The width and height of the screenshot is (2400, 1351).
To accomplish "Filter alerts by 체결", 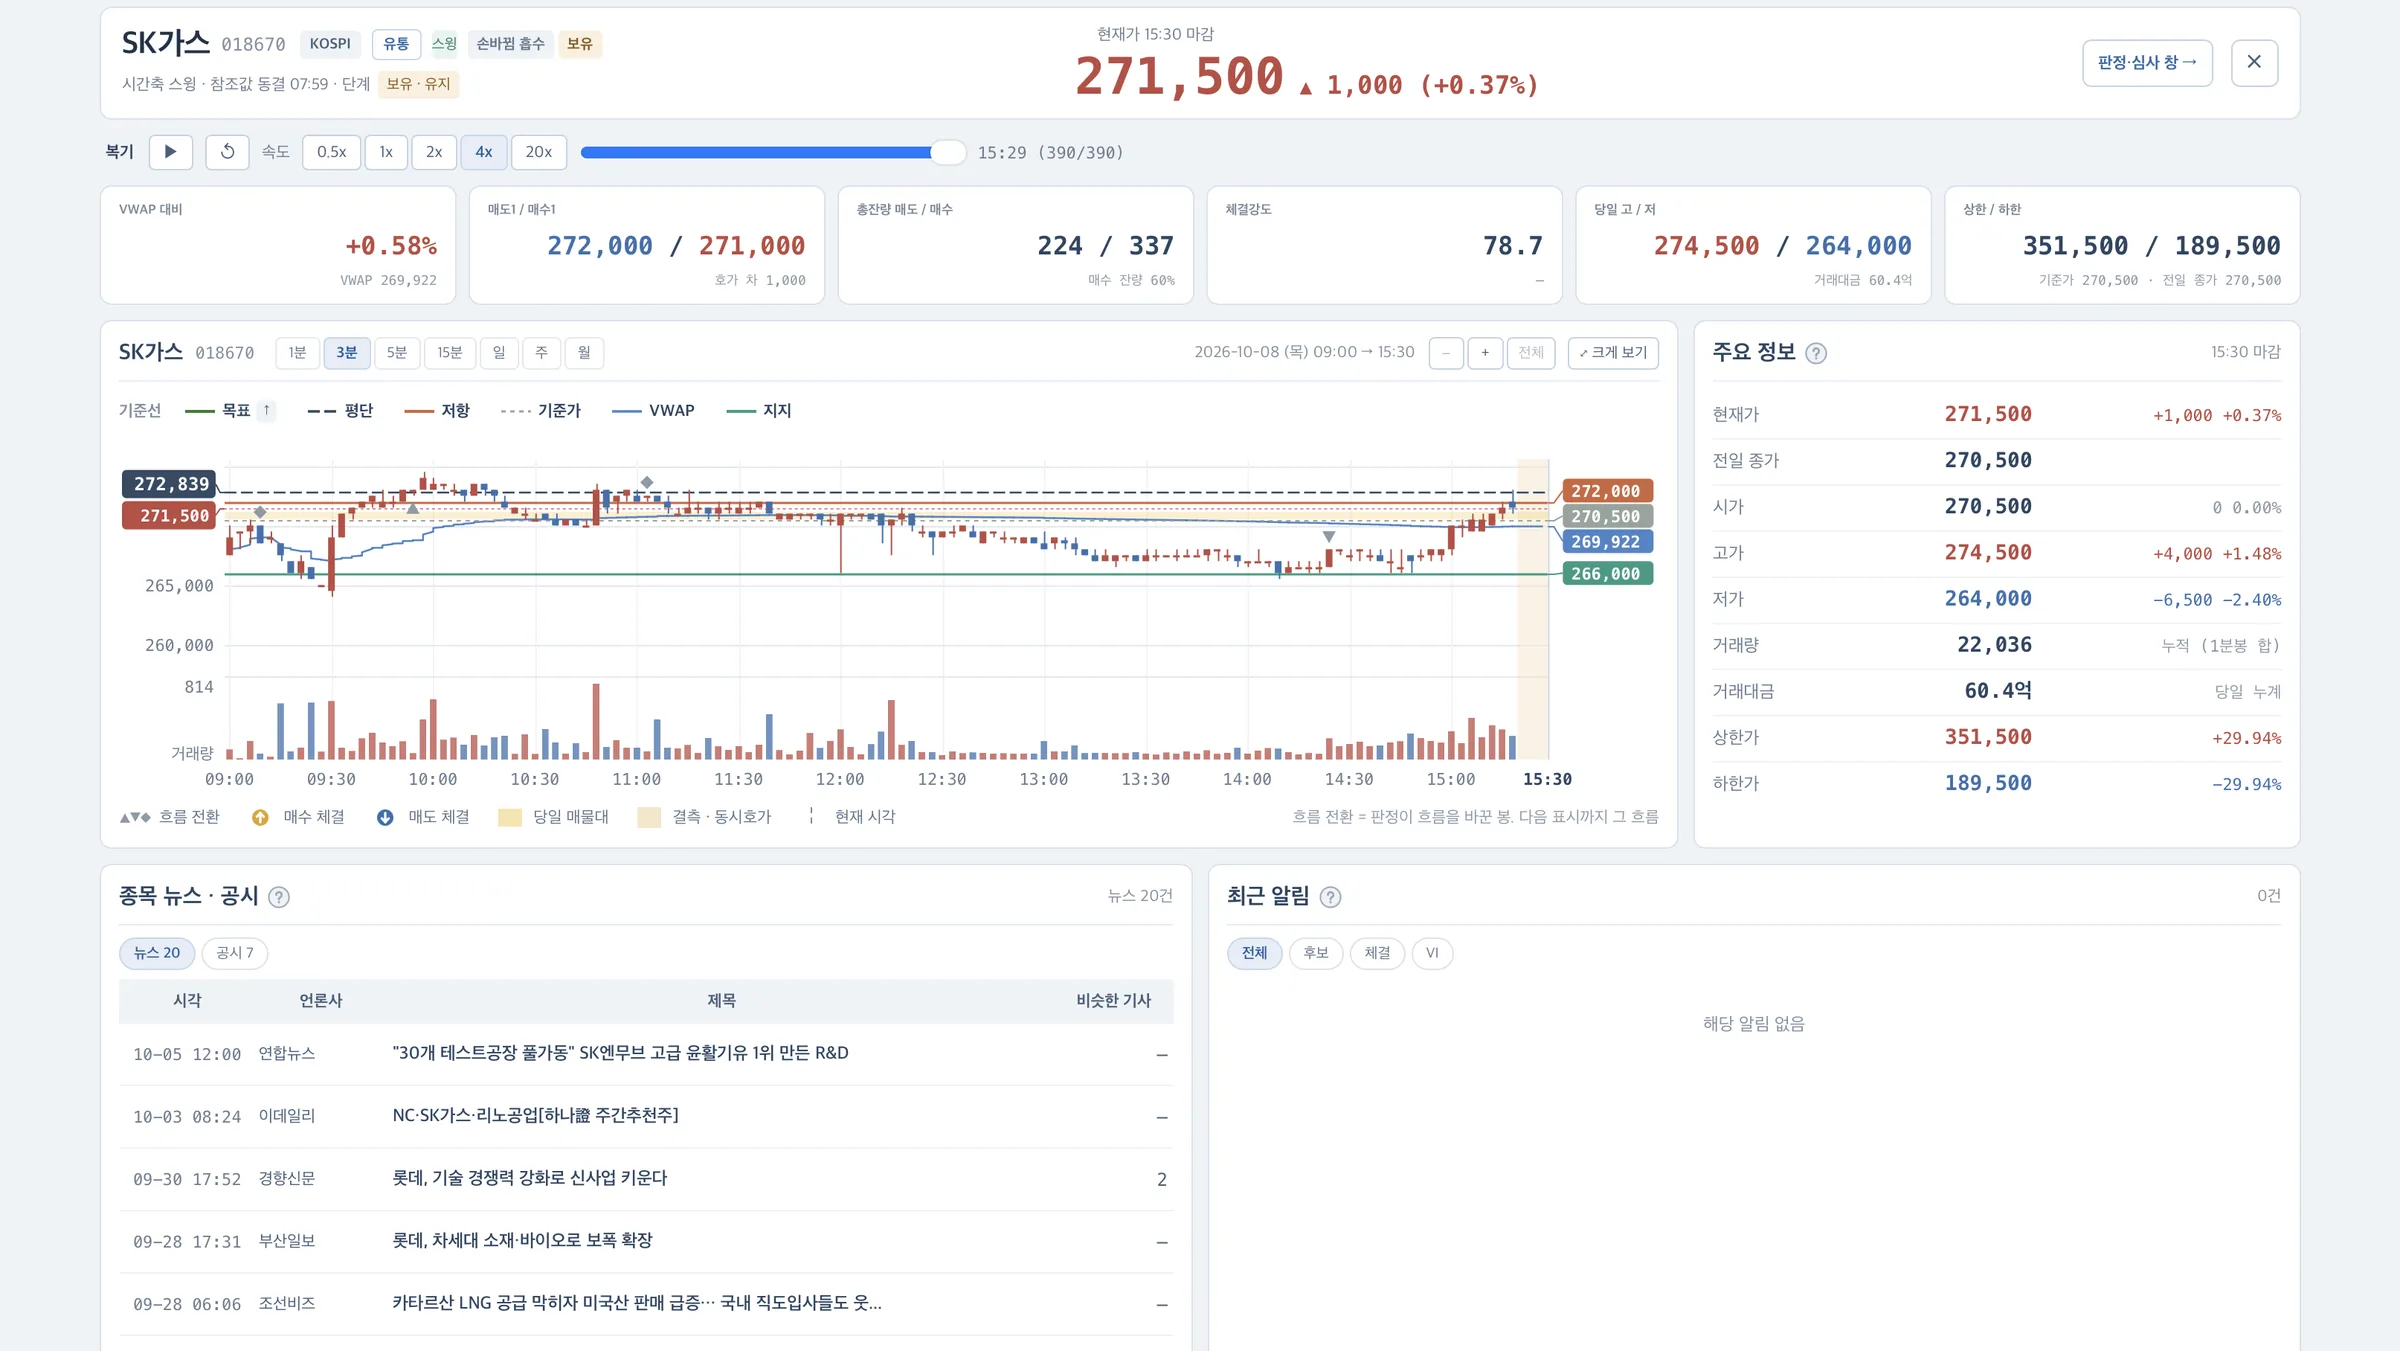I will point(1377,953).
